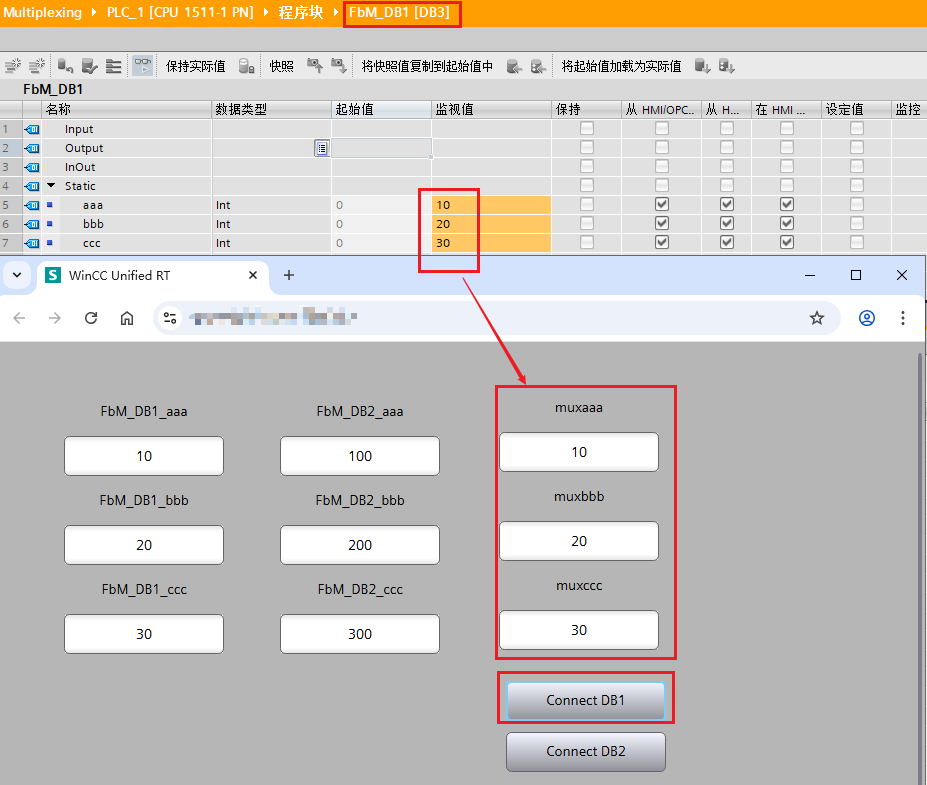This screenshot has height=785, width=927.
Task: Open the browser tab search dropdown
Action: (x=17, y=275)
